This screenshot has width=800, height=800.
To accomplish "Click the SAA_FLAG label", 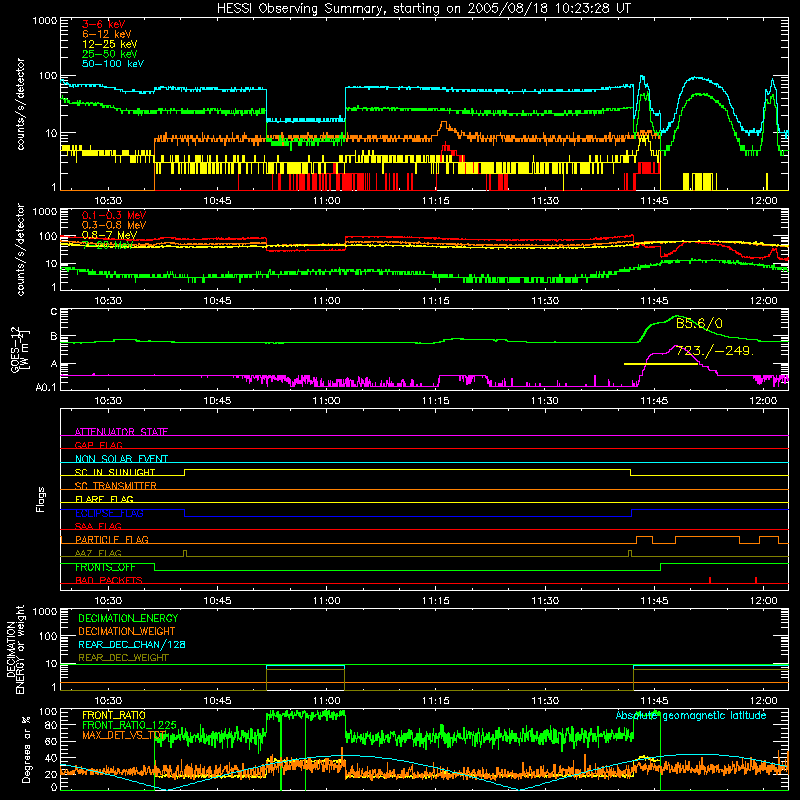I will click(x=98, y=526).
